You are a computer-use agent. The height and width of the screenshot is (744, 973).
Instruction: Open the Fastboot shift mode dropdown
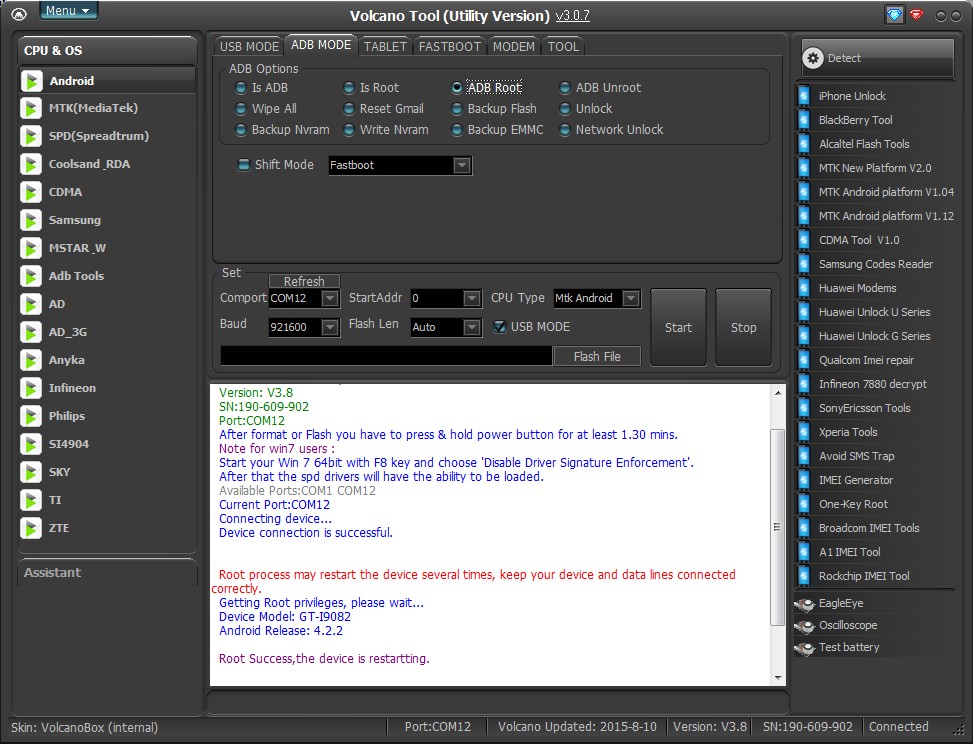pyautogui.click(x=461, y=166)
